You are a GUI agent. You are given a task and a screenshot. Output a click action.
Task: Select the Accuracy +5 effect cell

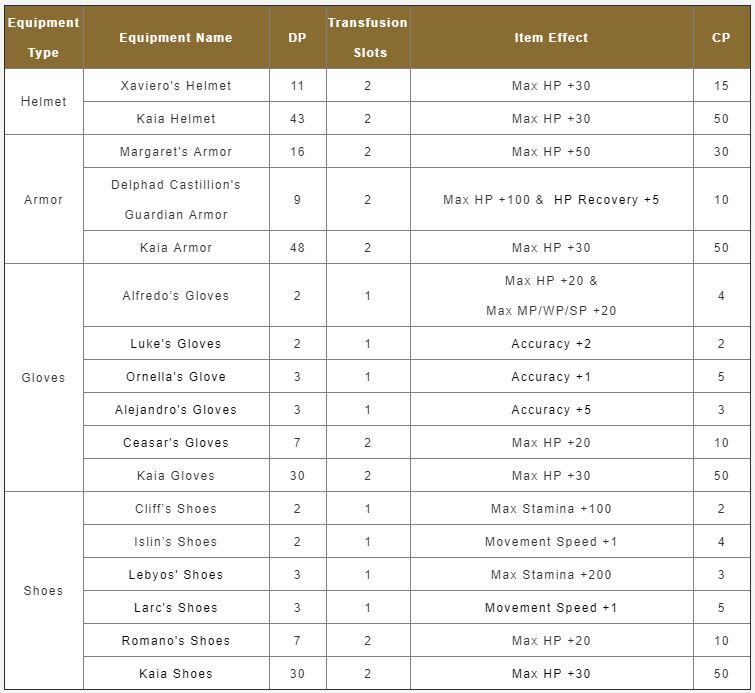(551, 410)
